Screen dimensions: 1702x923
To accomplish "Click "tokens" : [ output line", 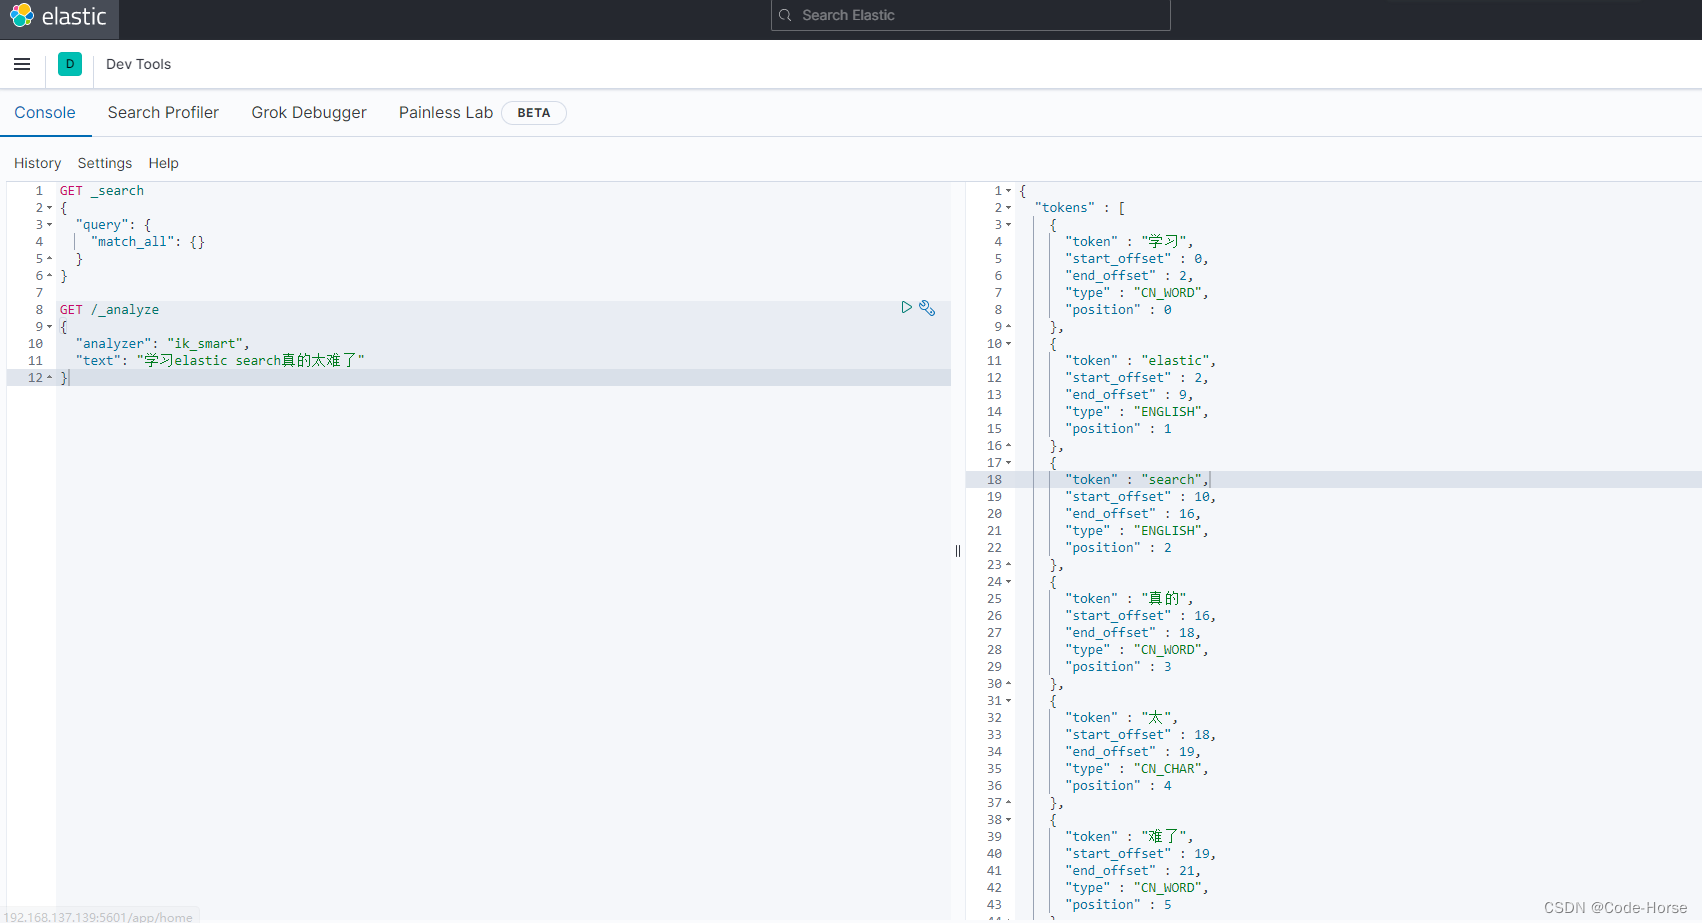I will pos(1080,208).
